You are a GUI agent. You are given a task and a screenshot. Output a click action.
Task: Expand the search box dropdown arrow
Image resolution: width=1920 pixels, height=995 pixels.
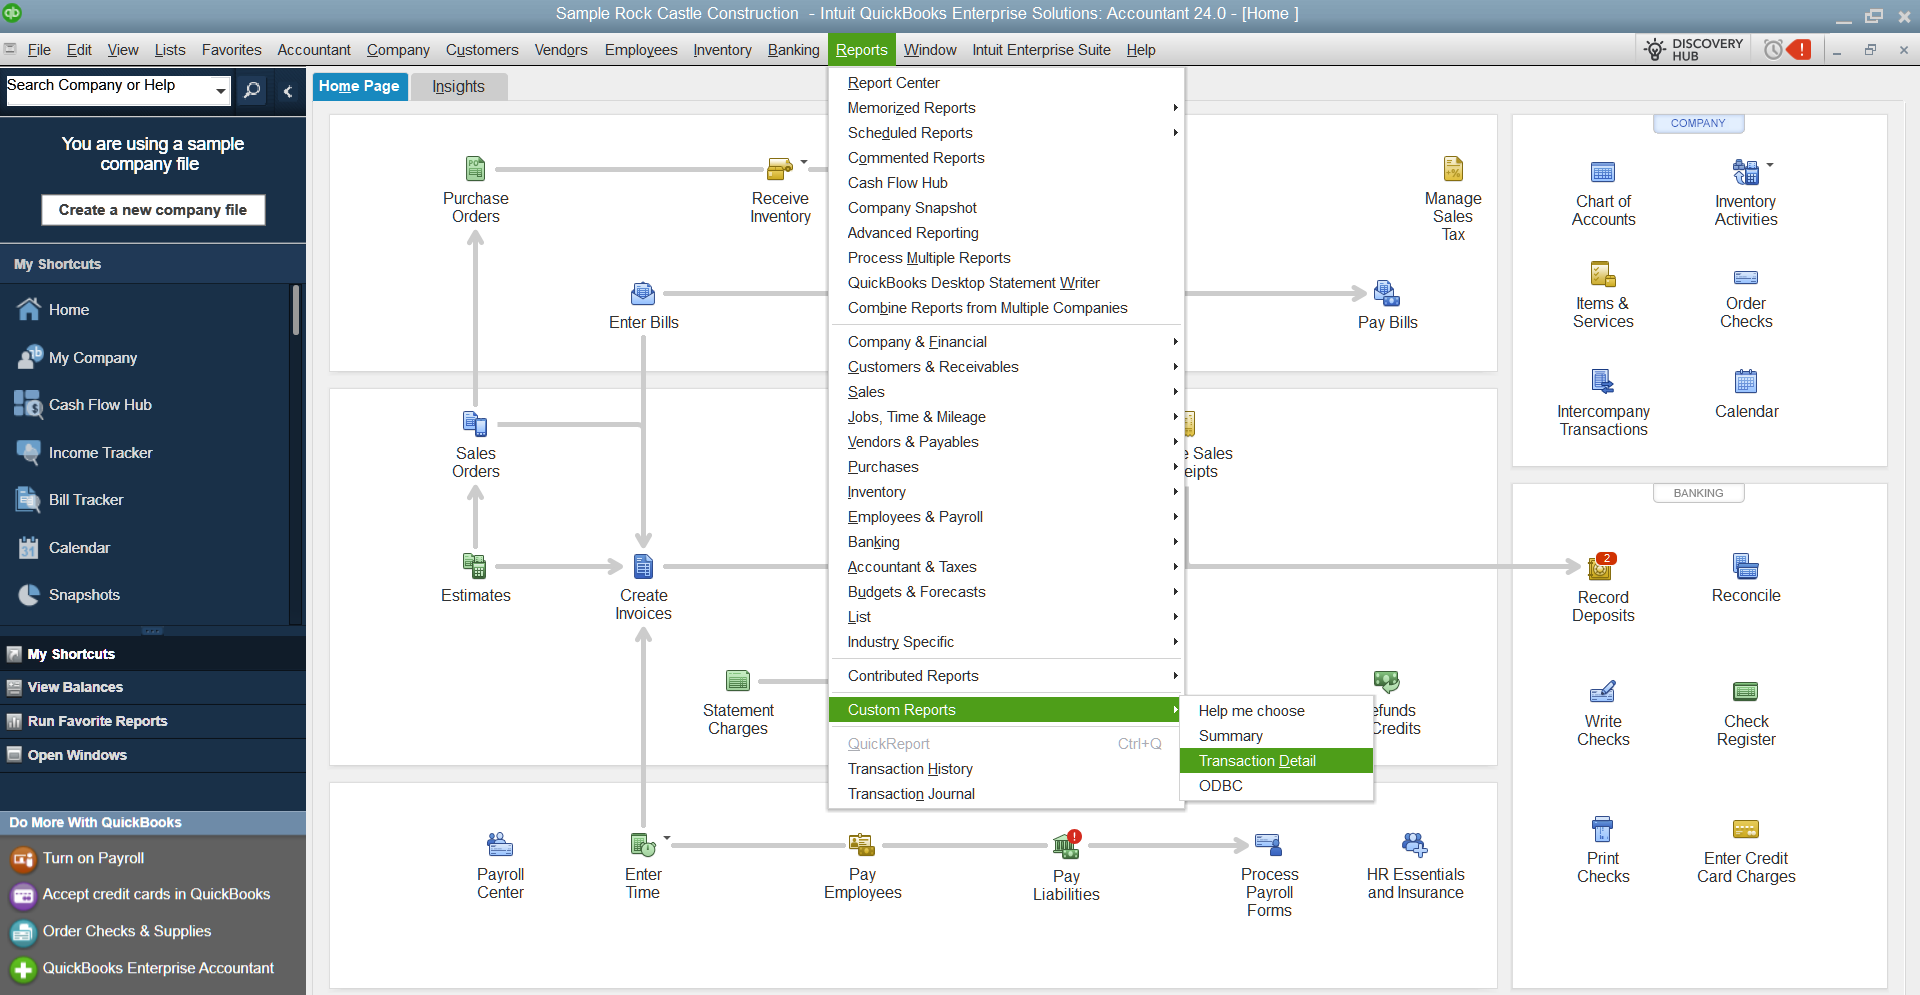[220, 91]
